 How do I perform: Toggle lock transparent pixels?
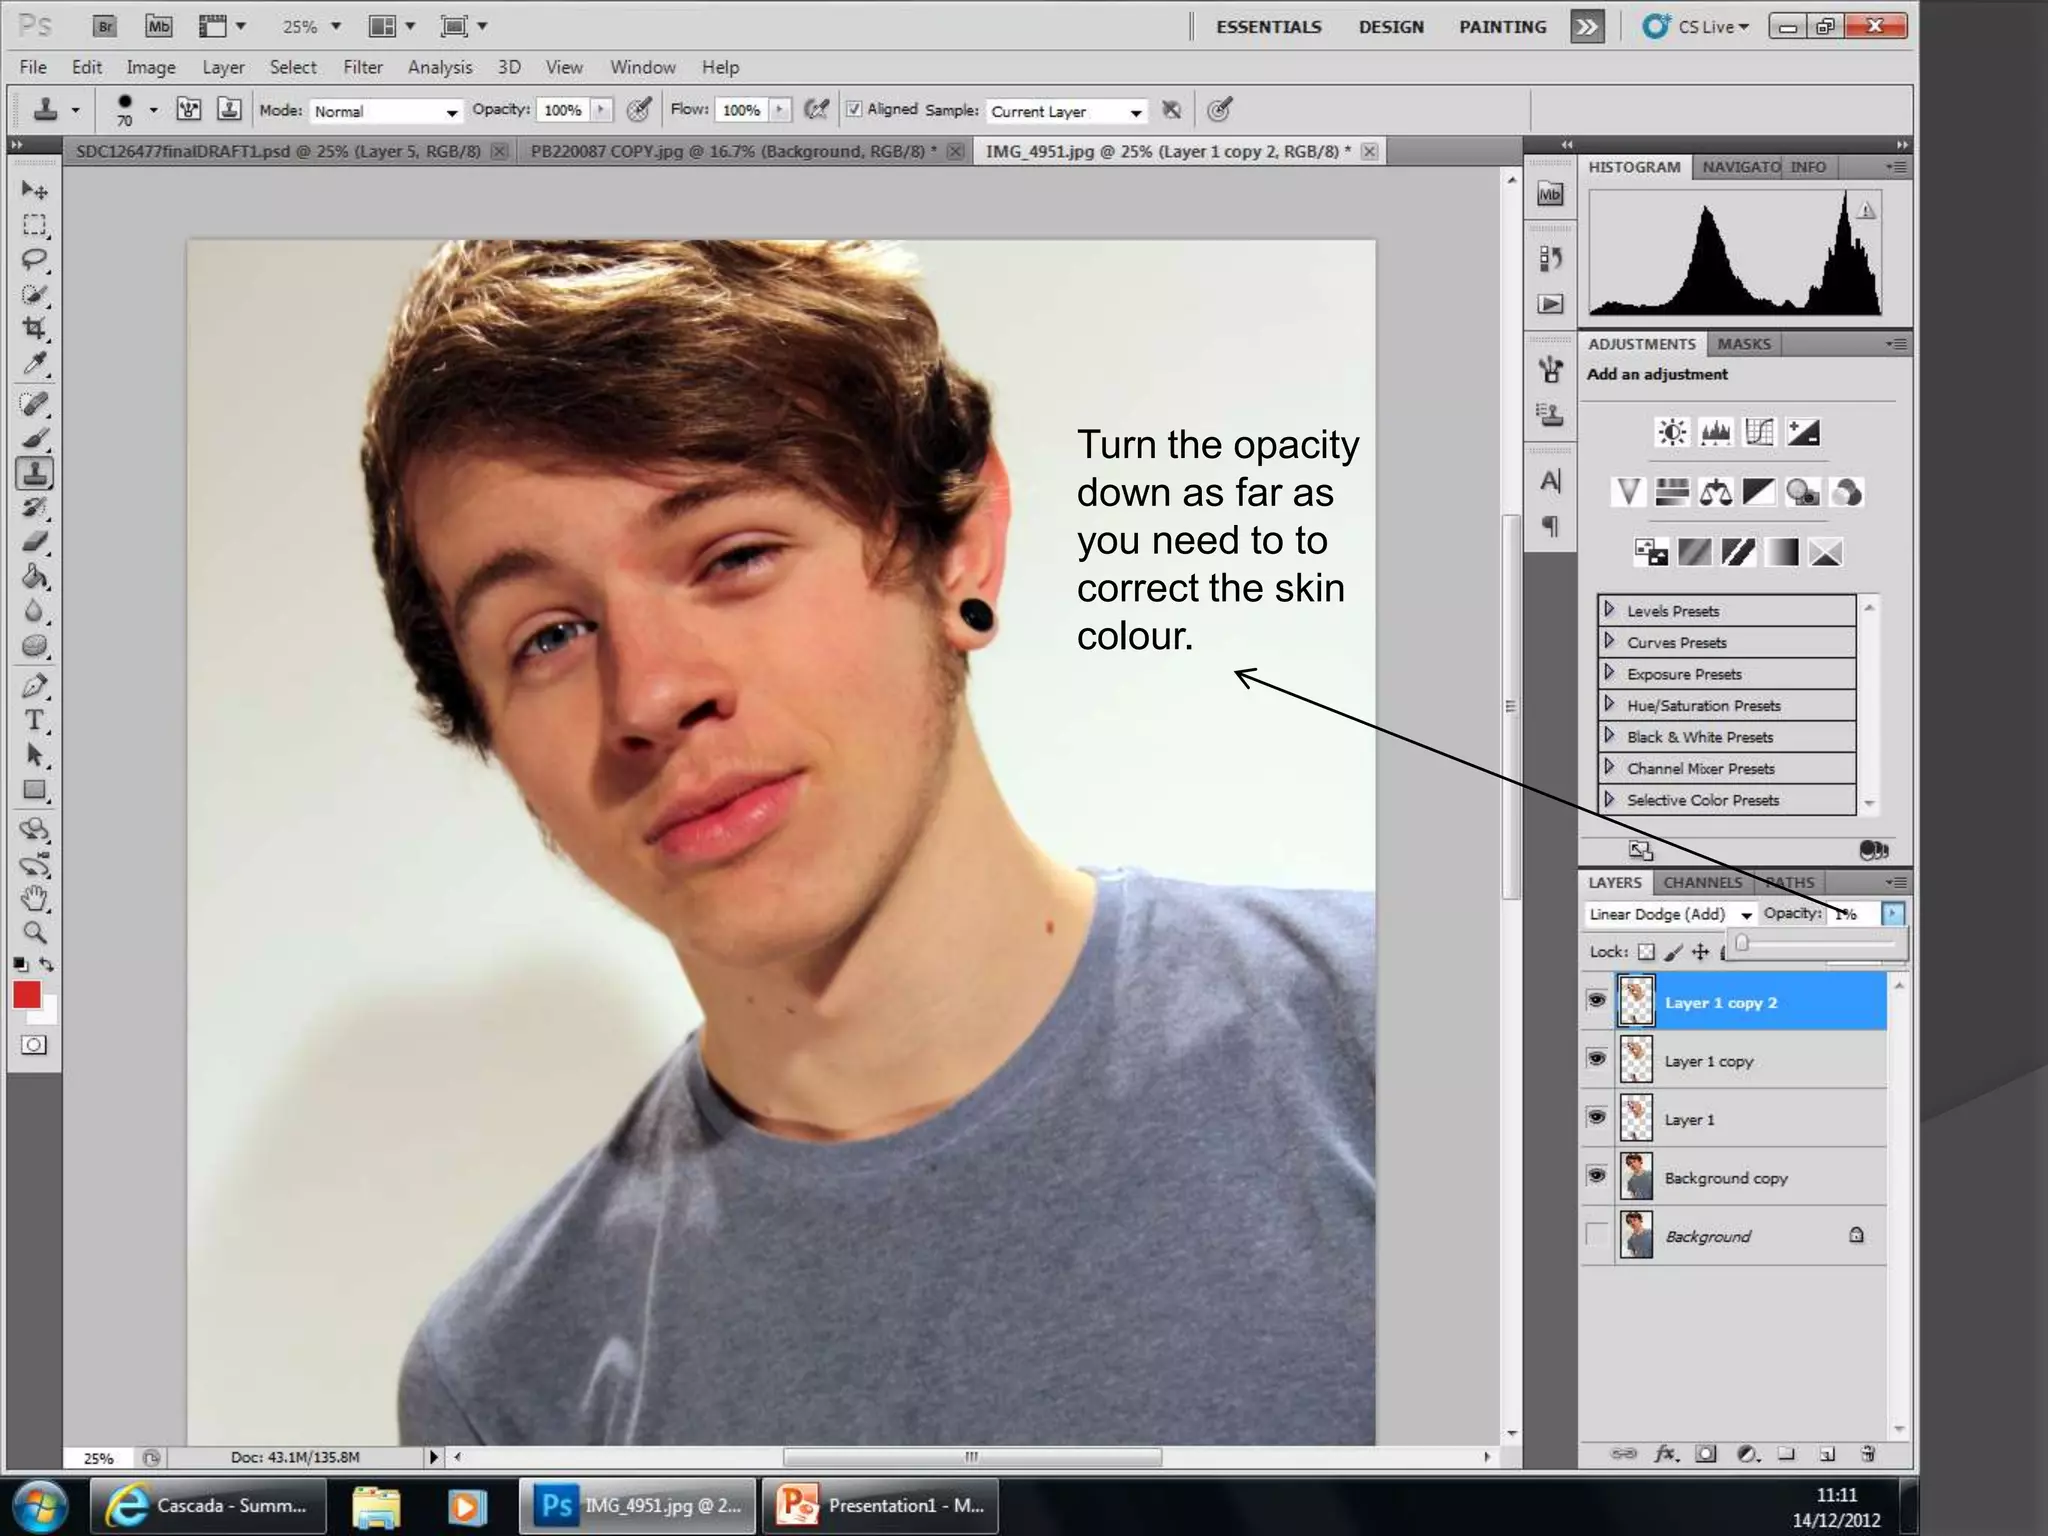(1646, 952)
